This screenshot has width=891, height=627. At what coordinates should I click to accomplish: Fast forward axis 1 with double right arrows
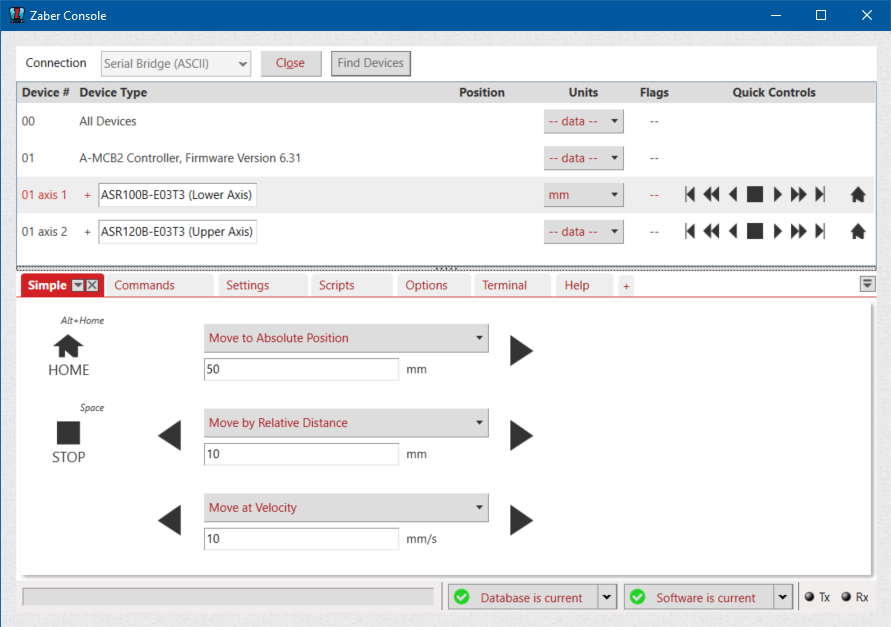coord(798,195)
